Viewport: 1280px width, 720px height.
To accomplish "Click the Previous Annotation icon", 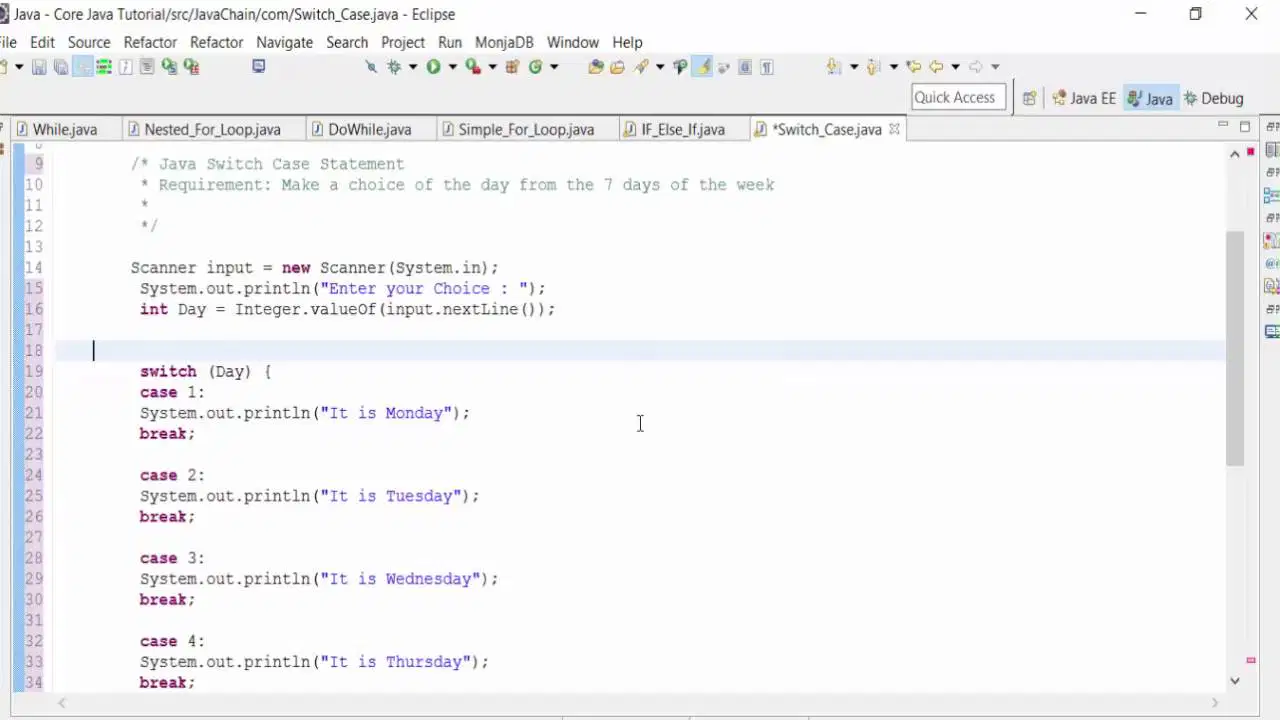I will click(873, 67).
